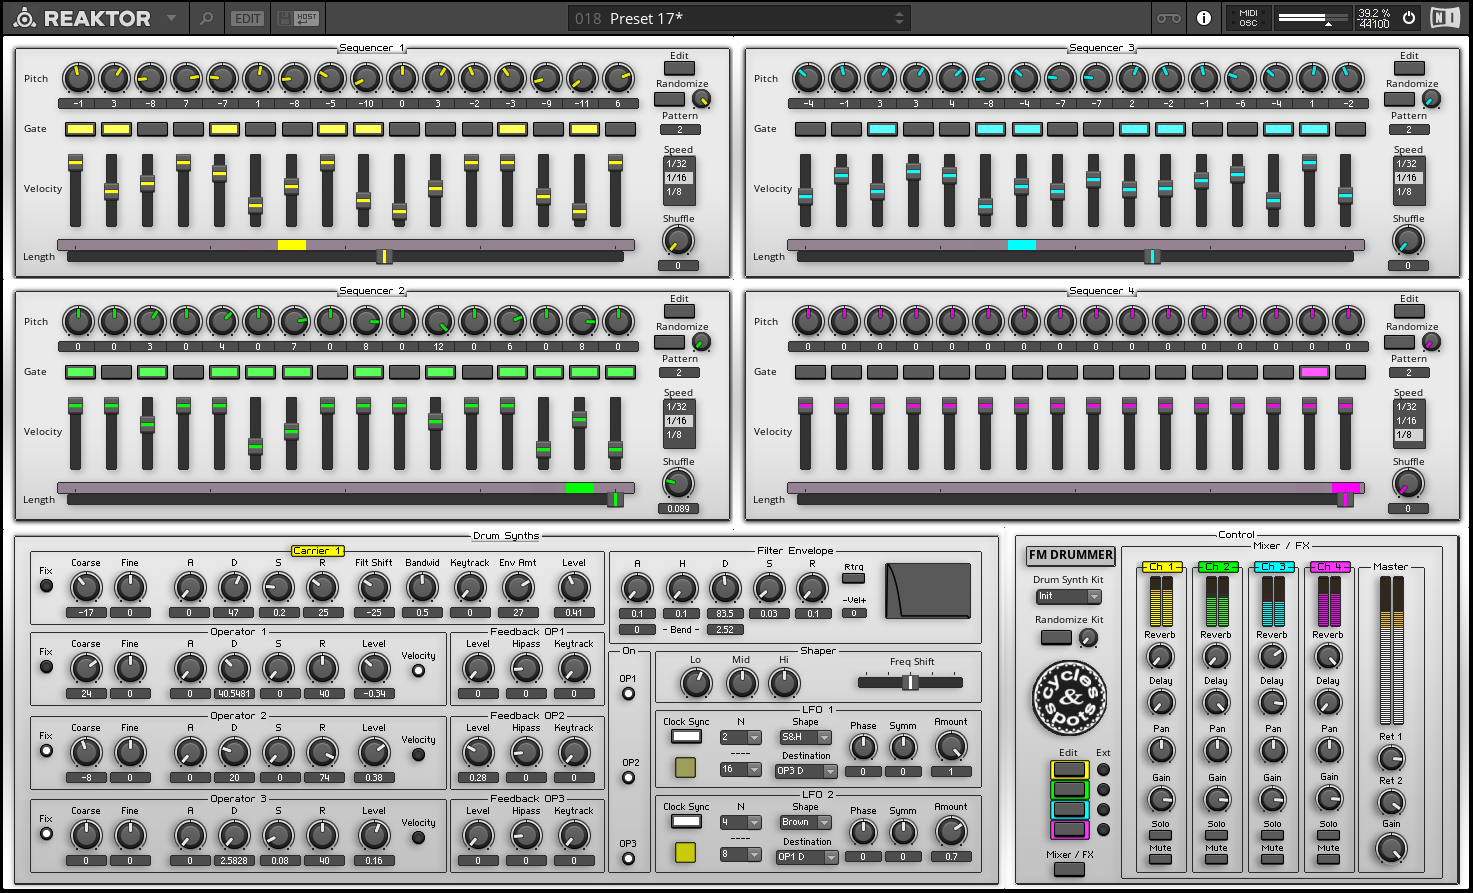
Task: Click the connect/link icon in header
Action: [1168, 18]
